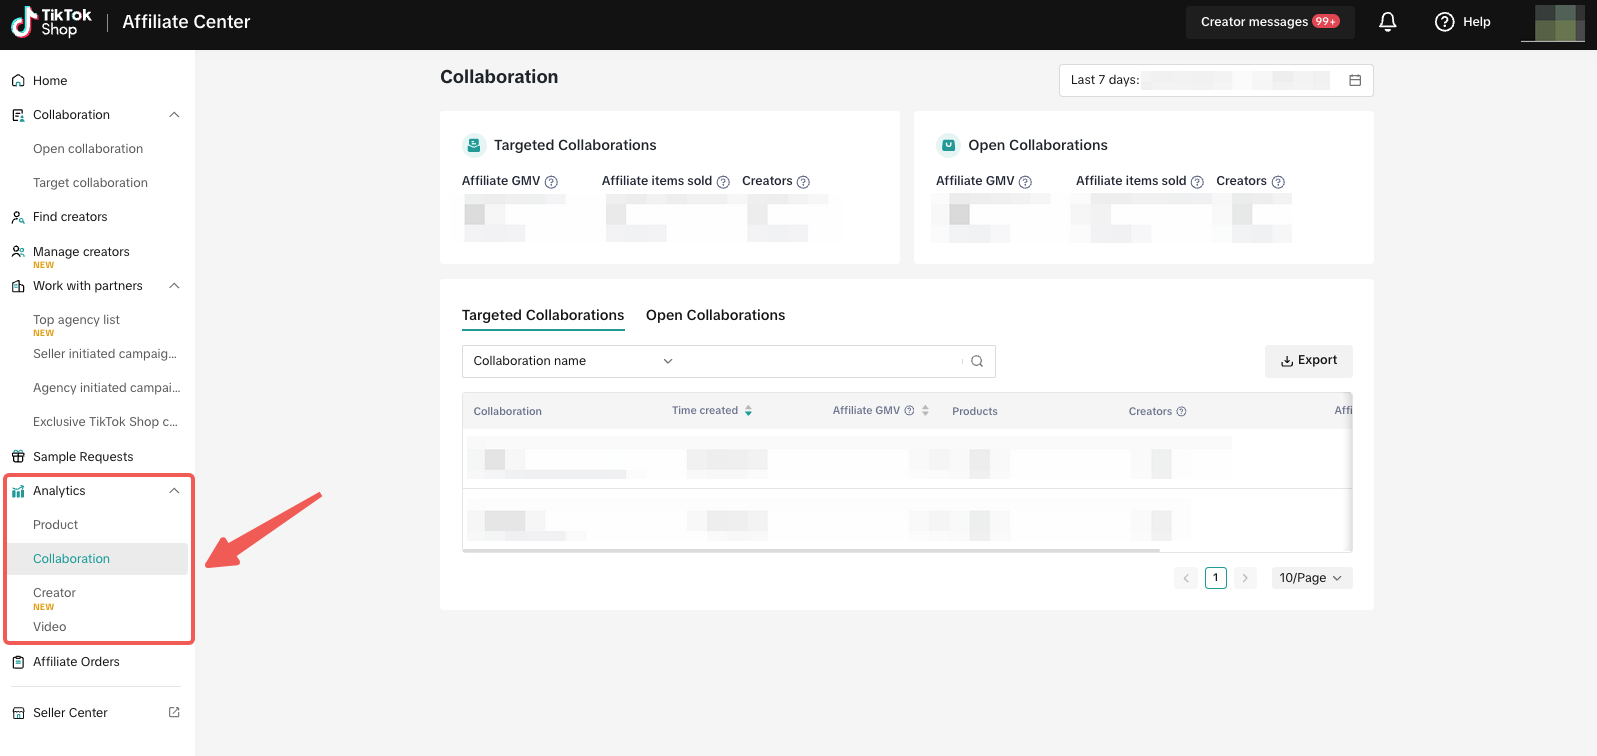Screen dimensions: 1597x756
Task: Click the Seller Center external link icon
Action: 174,713
